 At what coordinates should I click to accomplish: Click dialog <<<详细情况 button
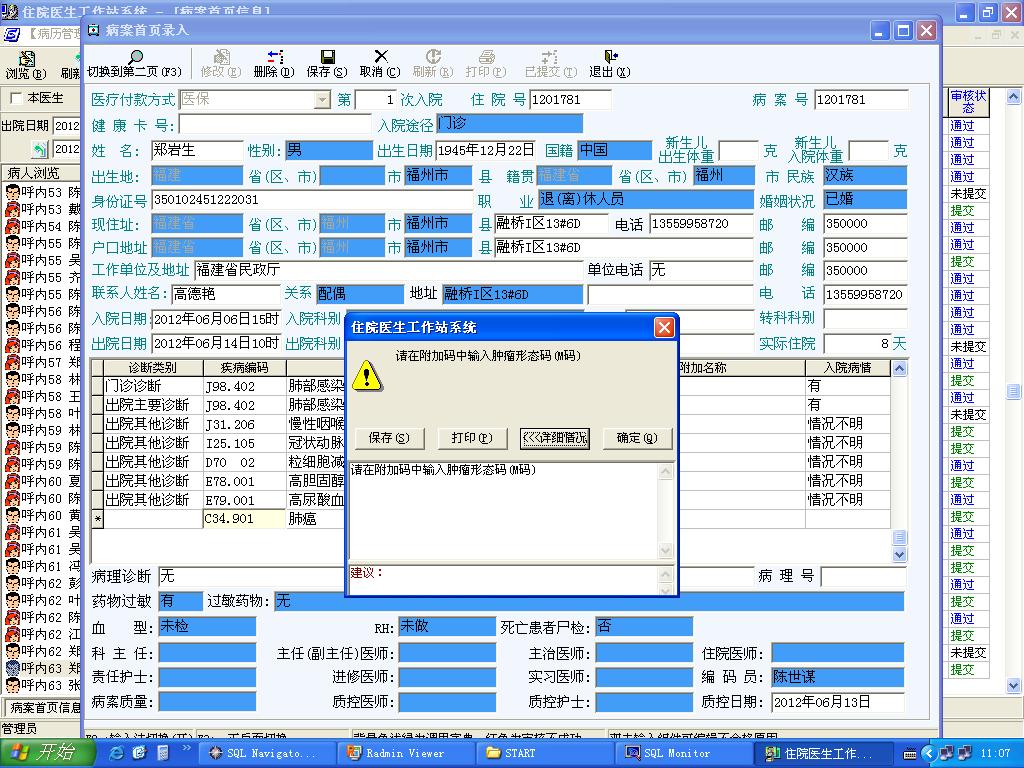554,438
